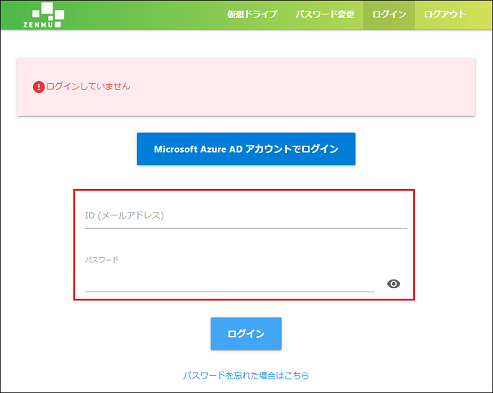Click the light blue ログイン button

point(246,334)
